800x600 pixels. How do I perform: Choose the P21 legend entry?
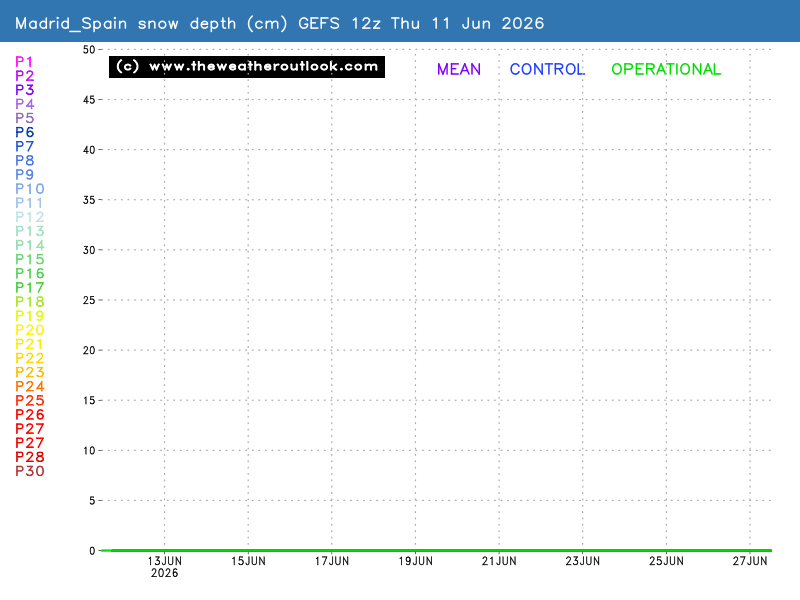pyautogui.click(x=29, y=344)
